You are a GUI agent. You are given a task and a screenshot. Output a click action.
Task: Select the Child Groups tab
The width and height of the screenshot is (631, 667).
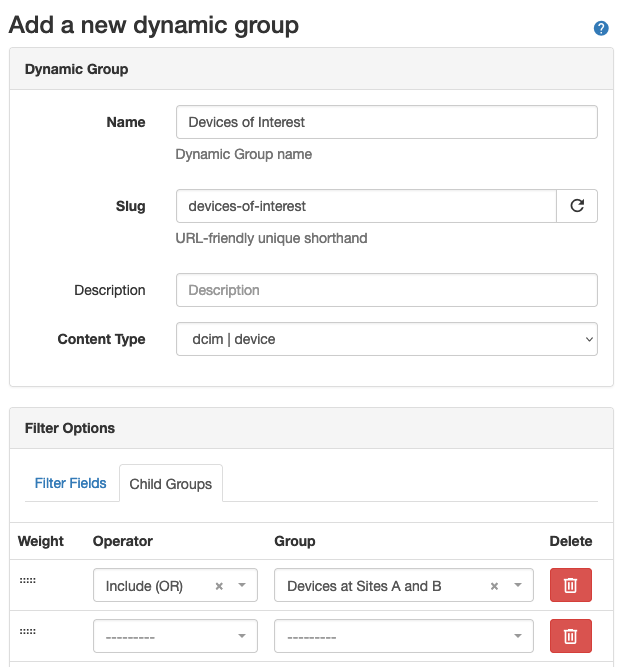171,484
